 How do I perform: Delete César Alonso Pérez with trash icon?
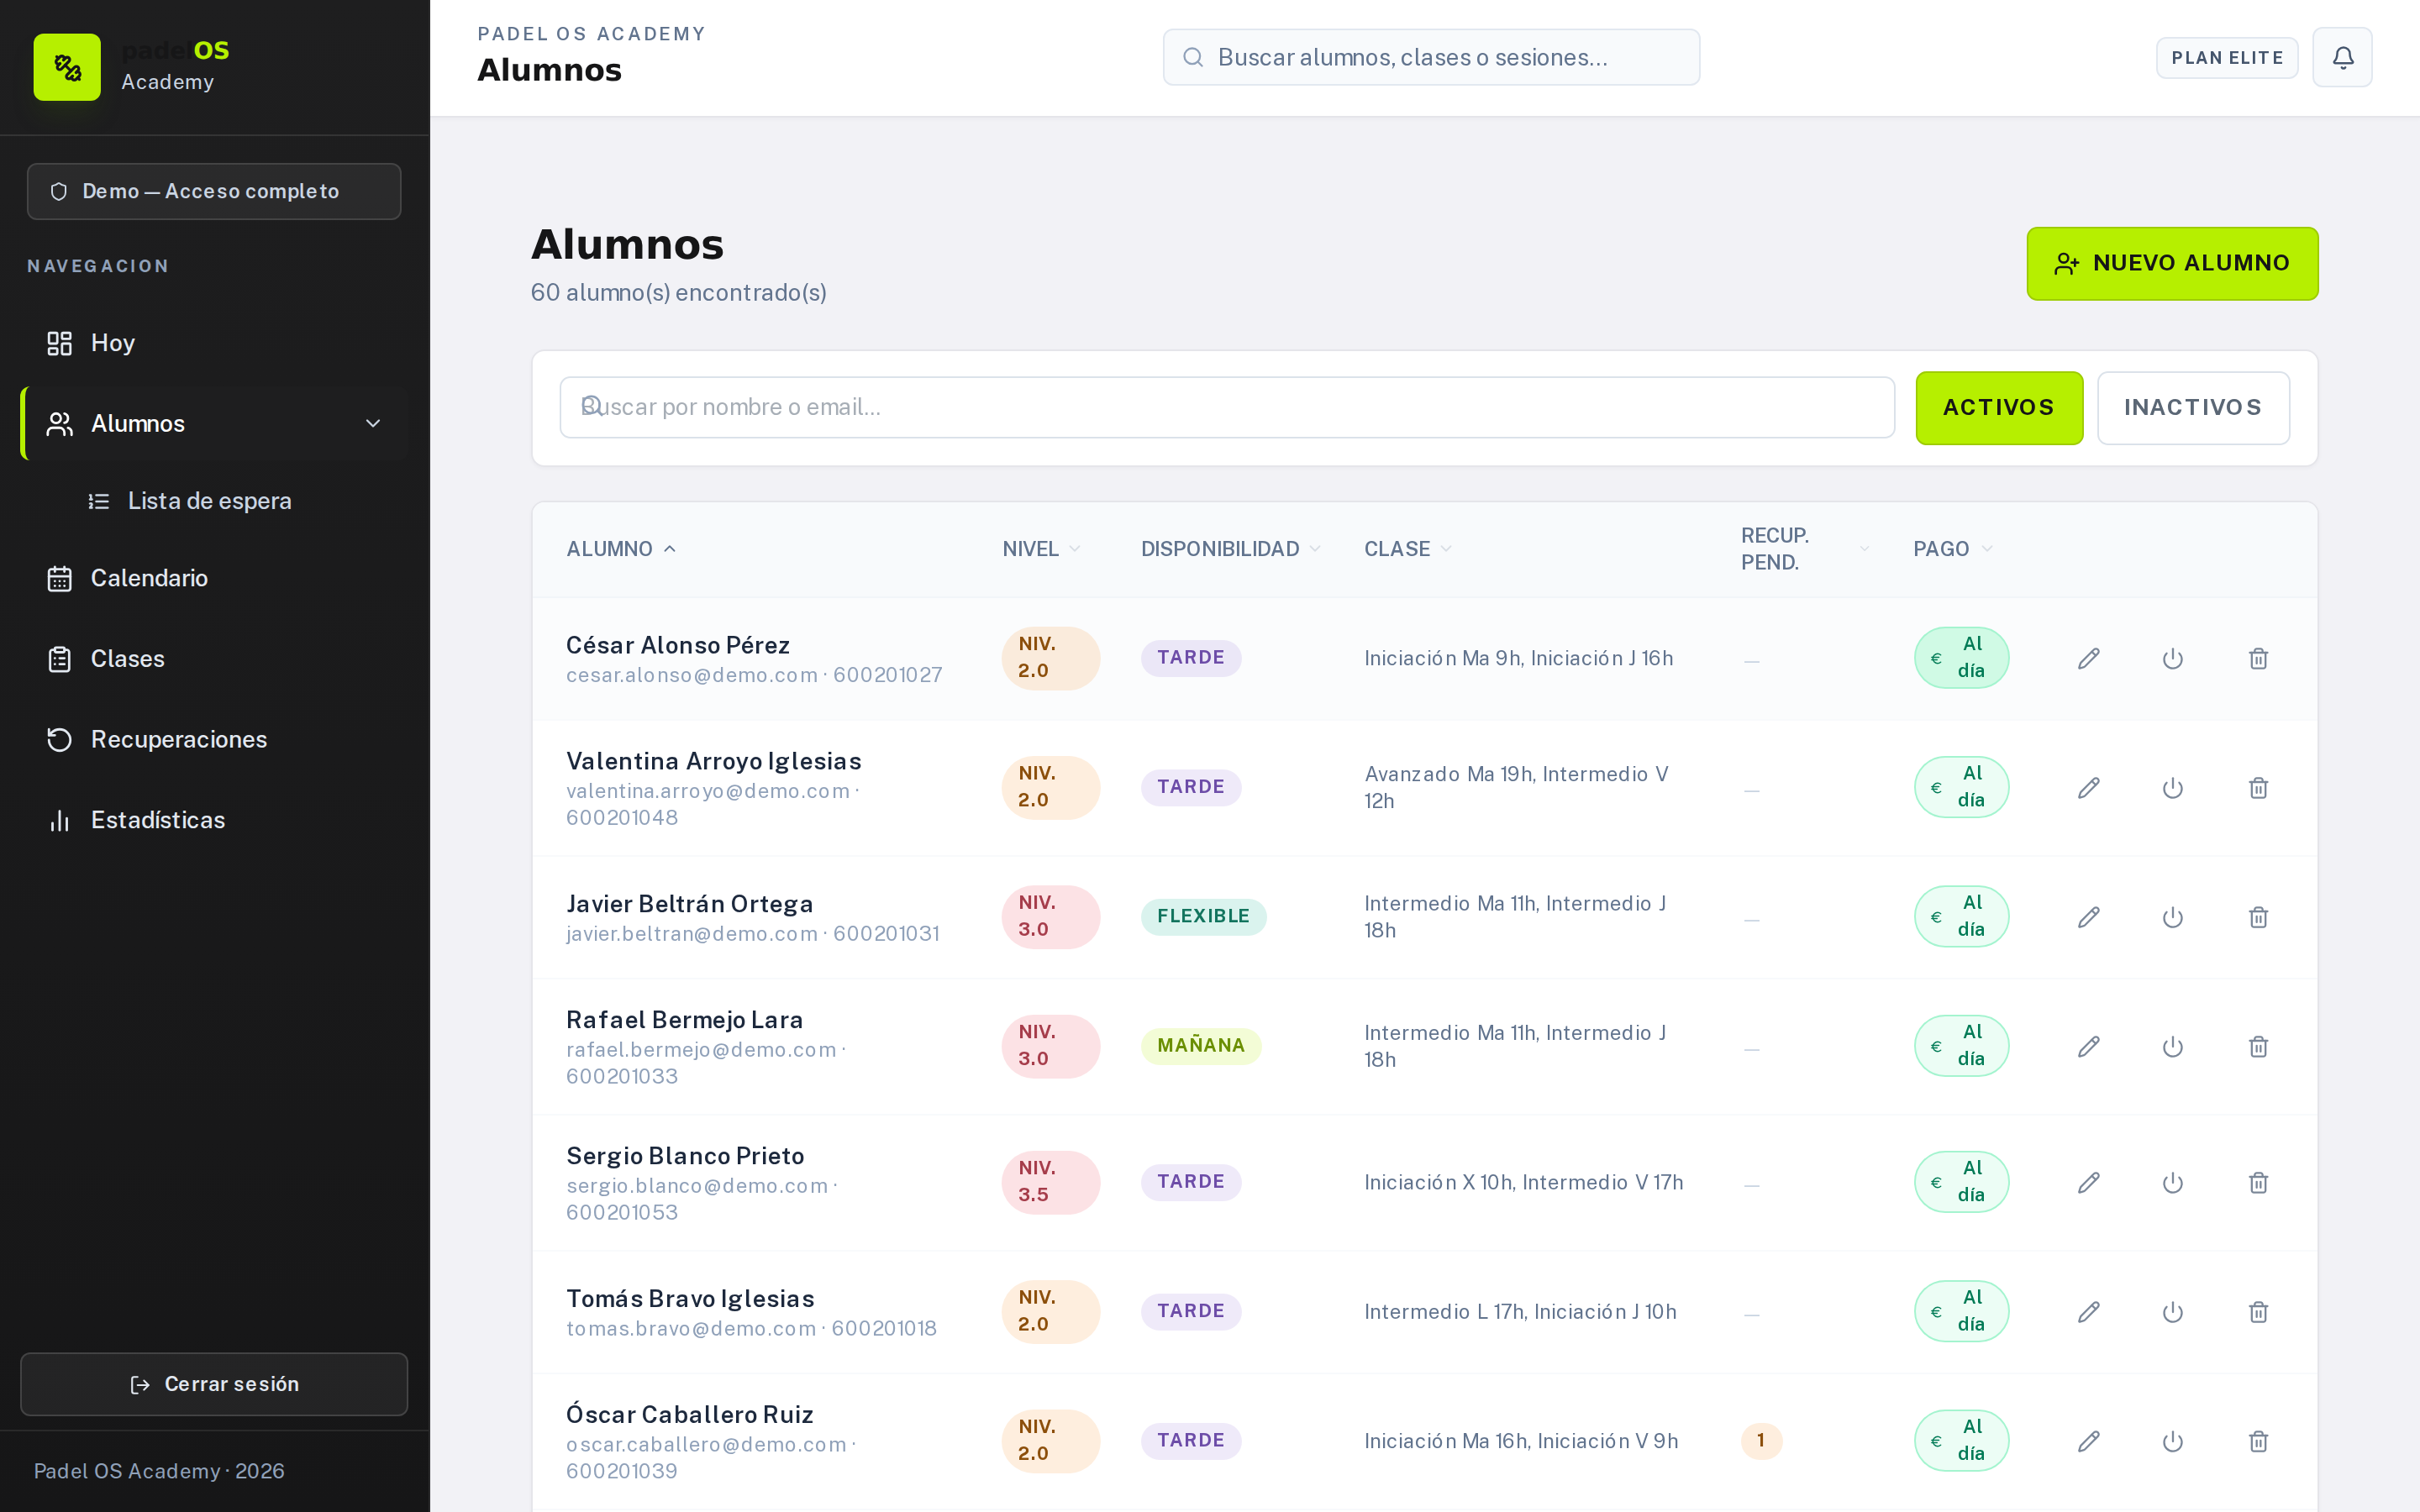tap(2258, 658)
